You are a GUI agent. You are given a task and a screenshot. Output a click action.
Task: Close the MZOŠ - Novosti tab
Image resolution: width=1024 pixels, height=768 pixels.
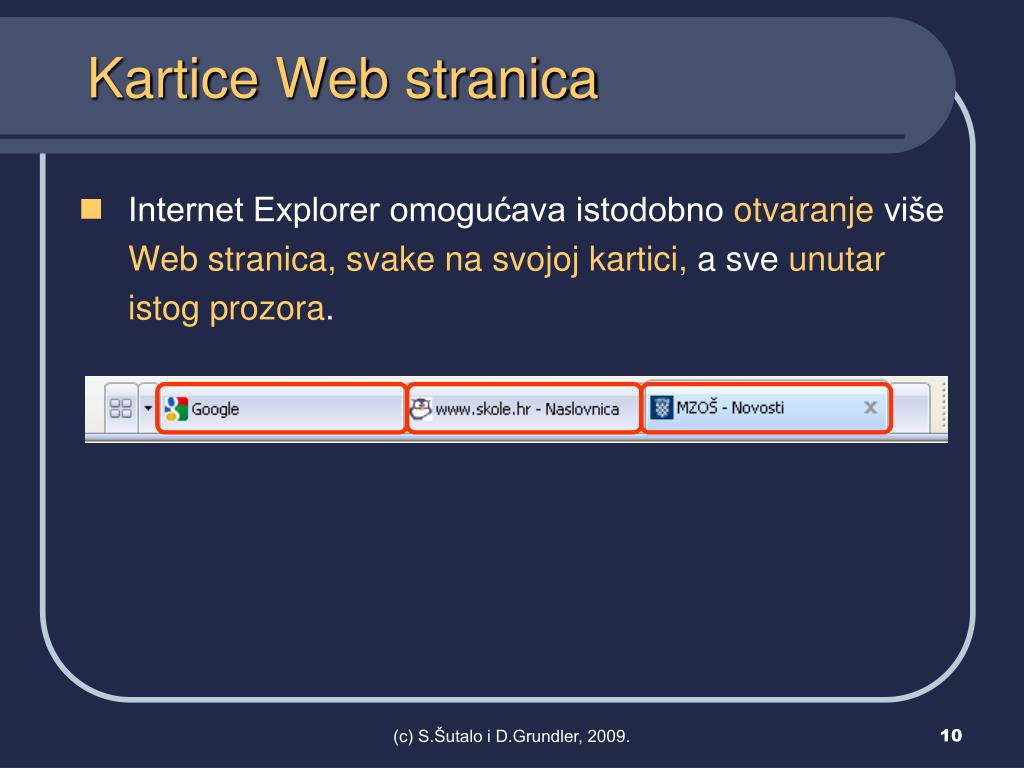pos(870,408)
